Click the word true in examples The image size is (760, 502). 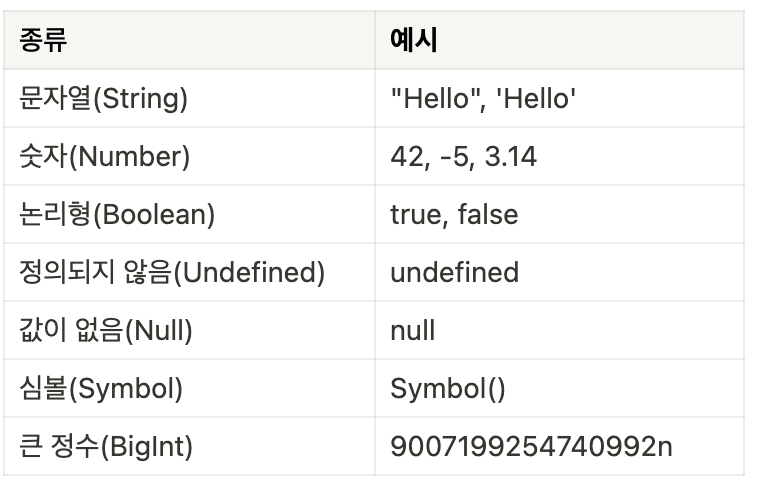click(414, 214)
